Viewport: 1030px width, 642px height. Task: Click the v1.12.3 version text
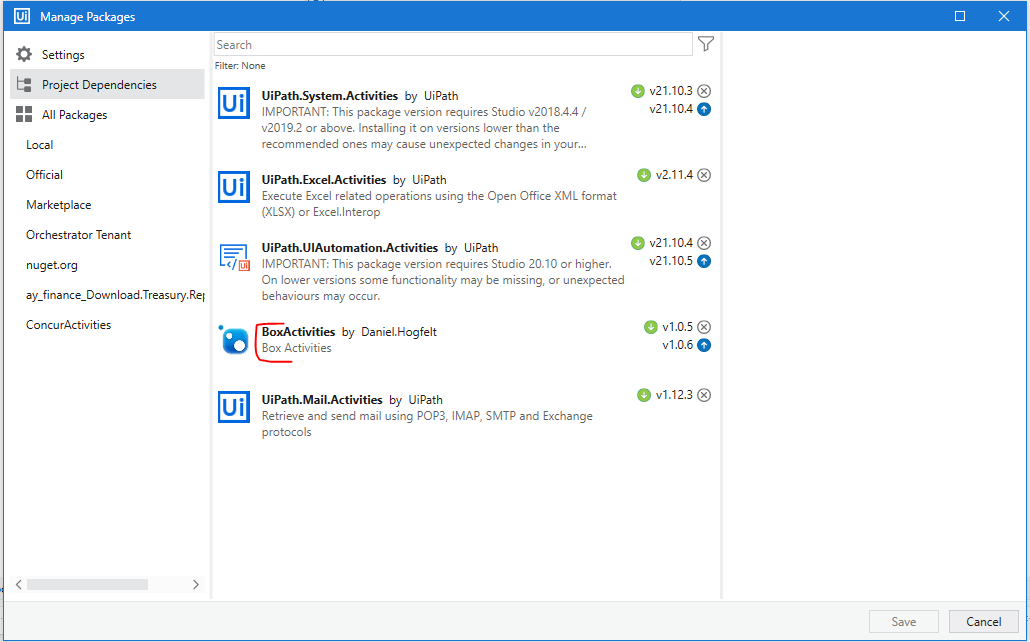click(674, 395)
